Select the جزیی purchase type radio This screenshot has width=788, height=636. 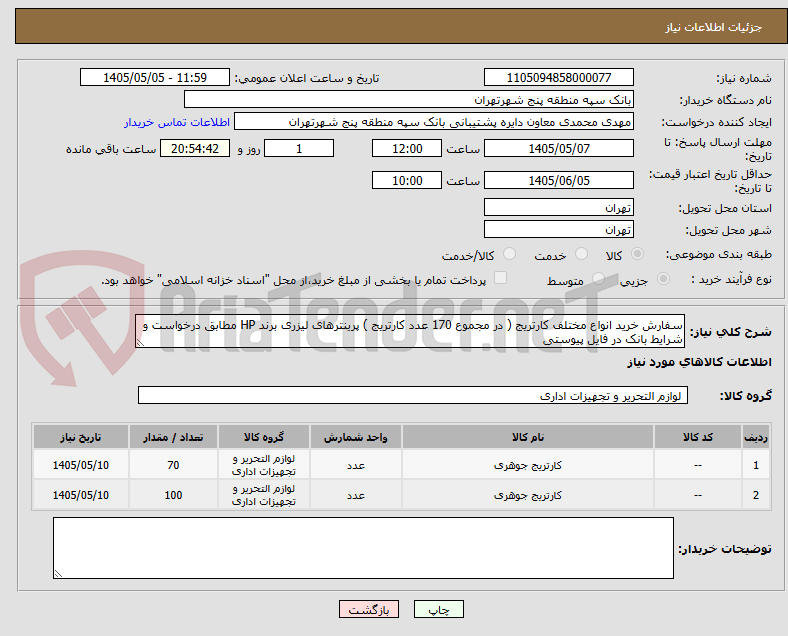click(663, 278)
